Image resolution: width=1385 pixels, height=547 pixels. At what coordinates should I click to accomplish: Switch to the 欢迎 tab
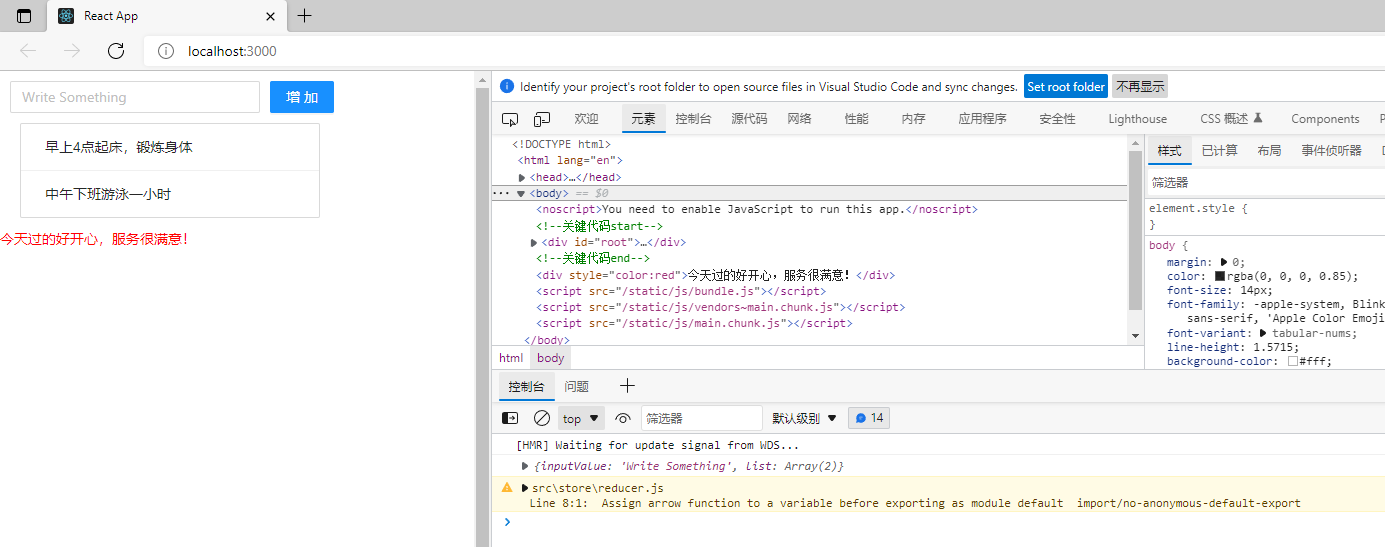click(586, 119)
